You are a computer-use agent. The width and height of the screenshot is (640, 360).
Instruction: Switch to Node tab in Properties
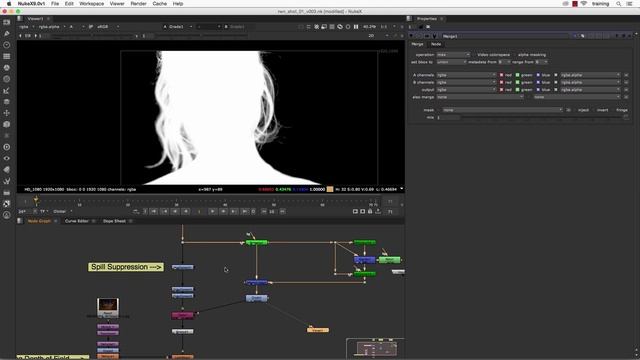(436, 44)
